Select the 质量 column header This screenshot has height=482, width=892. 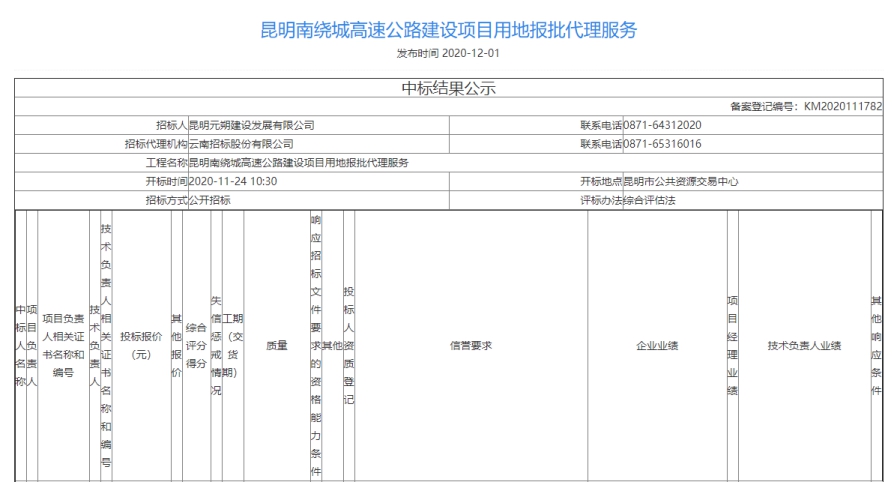coord(277,345)
